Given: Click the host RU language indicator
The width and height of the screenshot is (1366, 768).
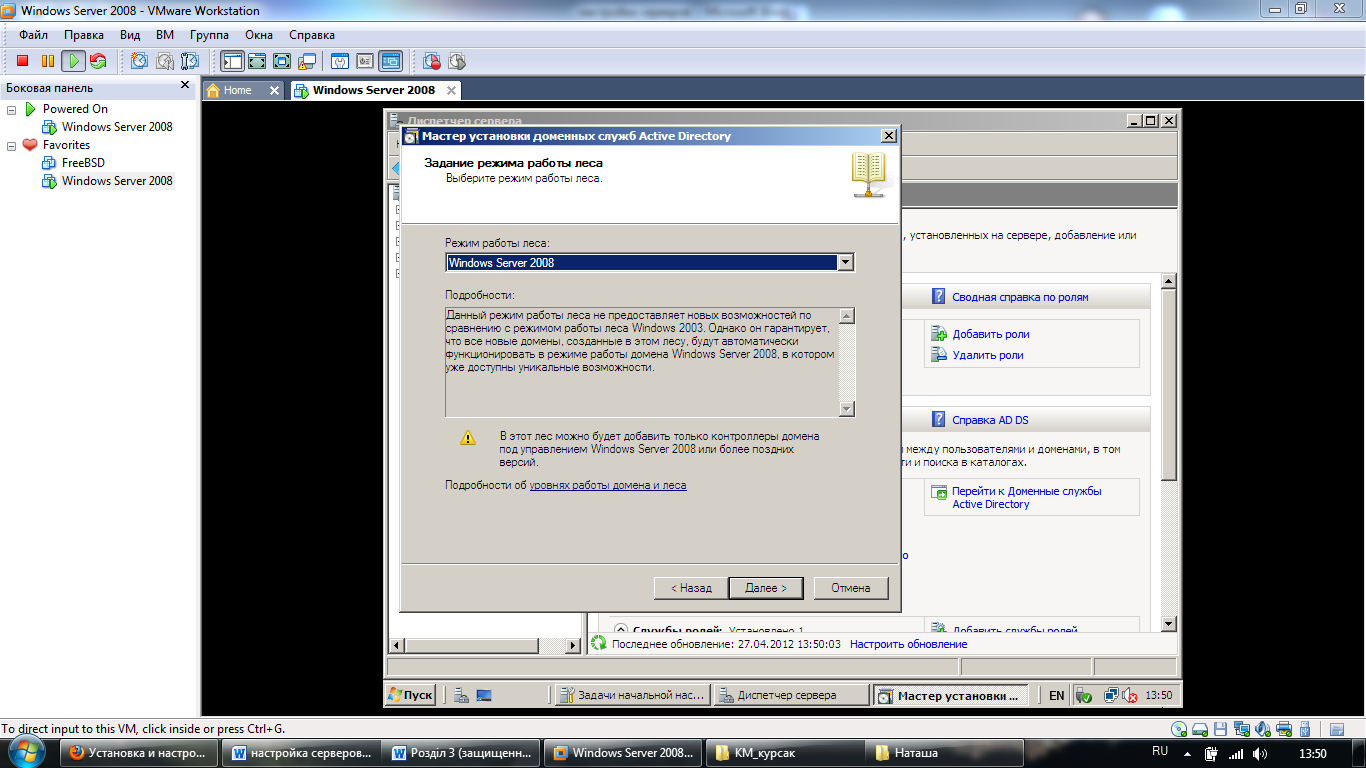Looking at the screenshot, I should pyautogui.click(x=1160, y=750).
